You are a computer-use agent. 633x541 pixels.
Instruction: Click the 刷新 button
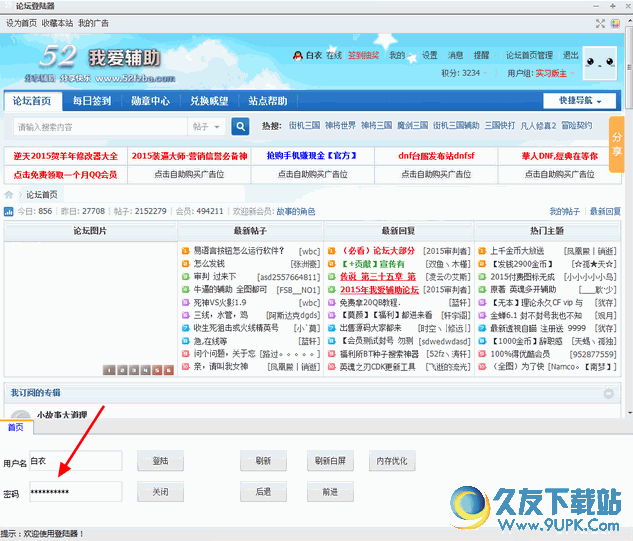pyautogui.click(x=263, y=461)
